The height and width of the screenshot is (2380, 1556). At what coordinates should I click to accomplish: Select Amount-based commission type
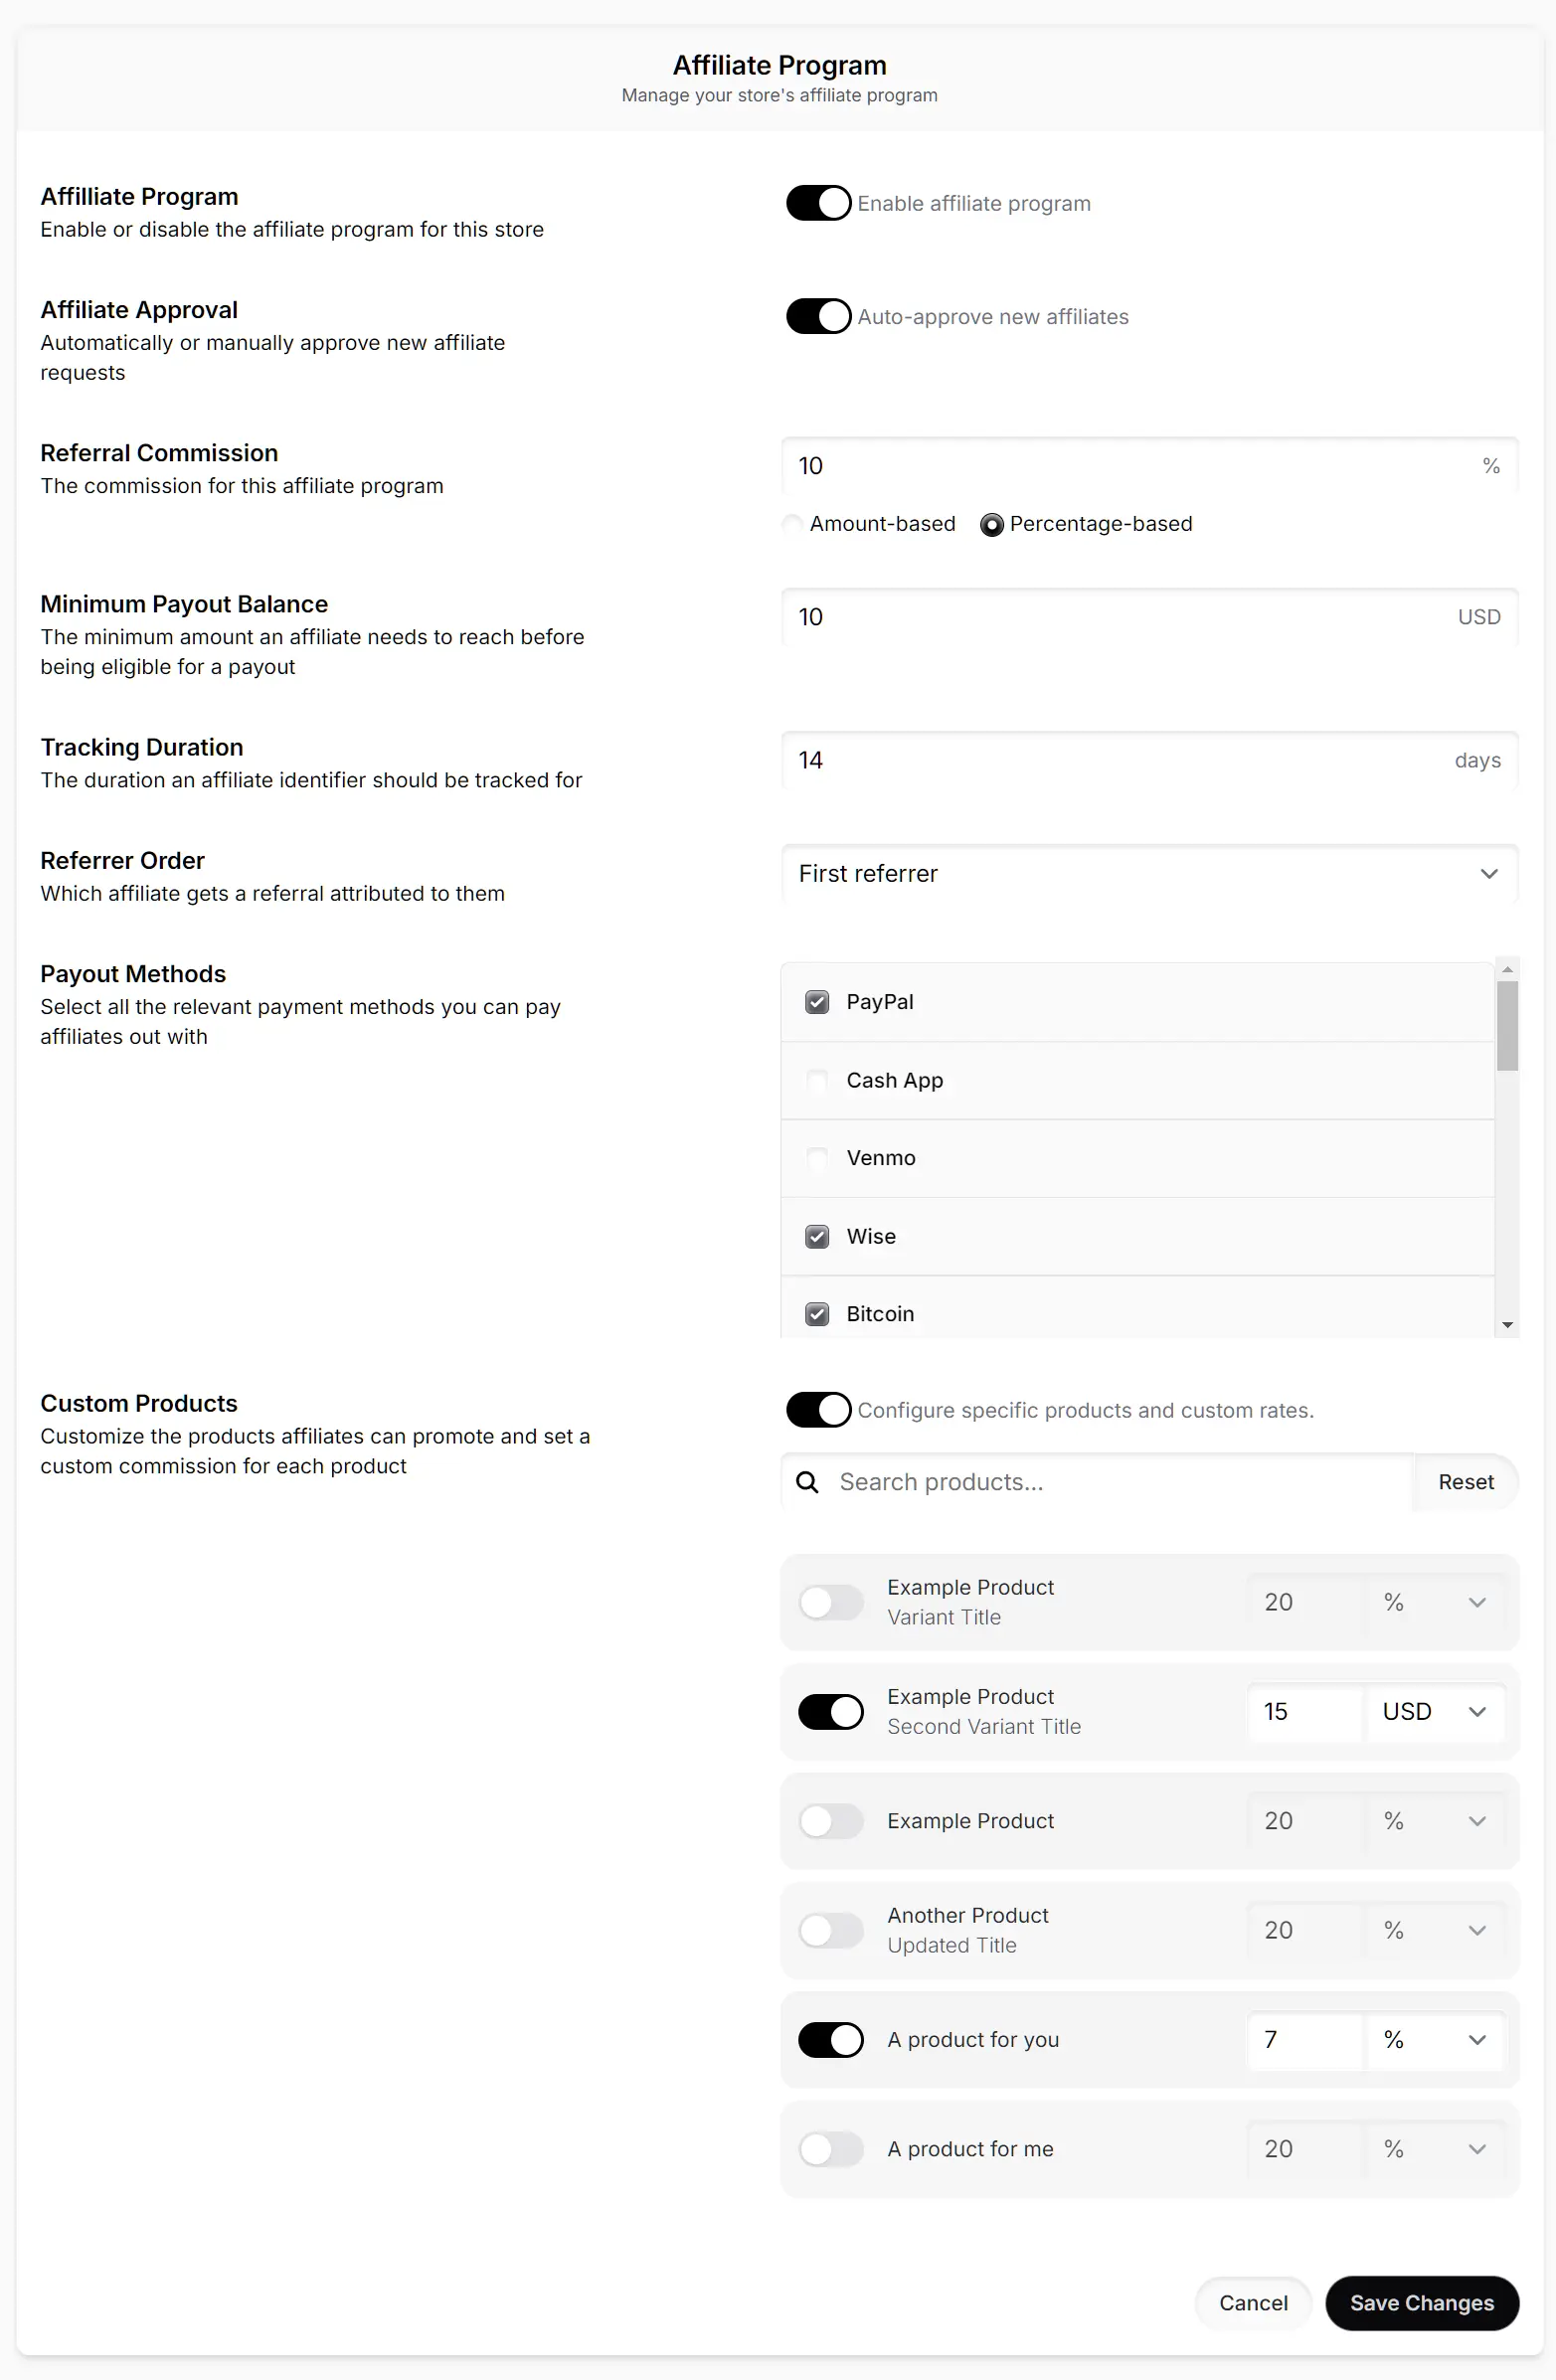pos(792,524)
